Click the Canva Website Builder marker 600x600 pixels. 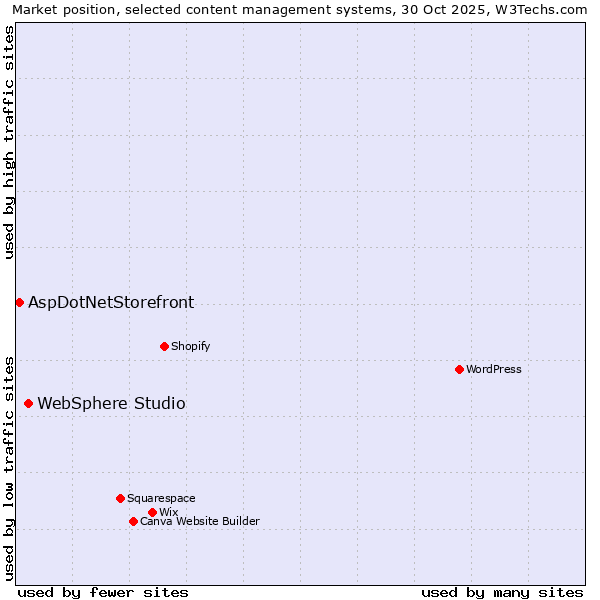point(133,521)
